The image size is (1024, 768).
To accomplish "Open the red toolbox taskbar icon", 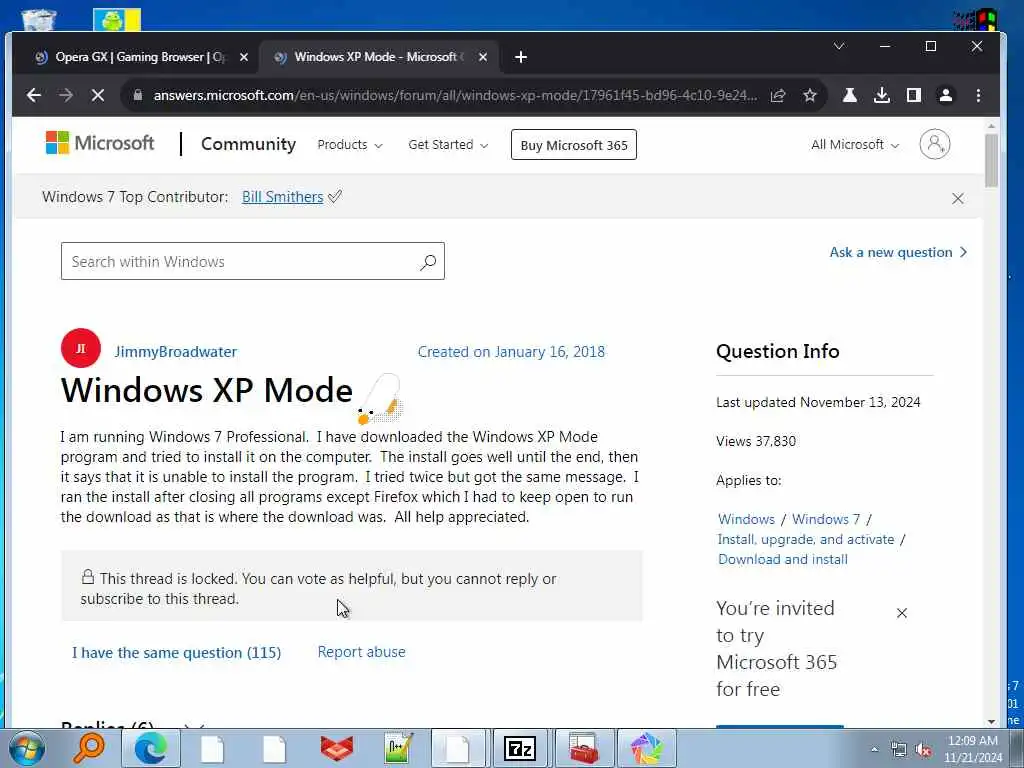I will (x=583, y=749).
